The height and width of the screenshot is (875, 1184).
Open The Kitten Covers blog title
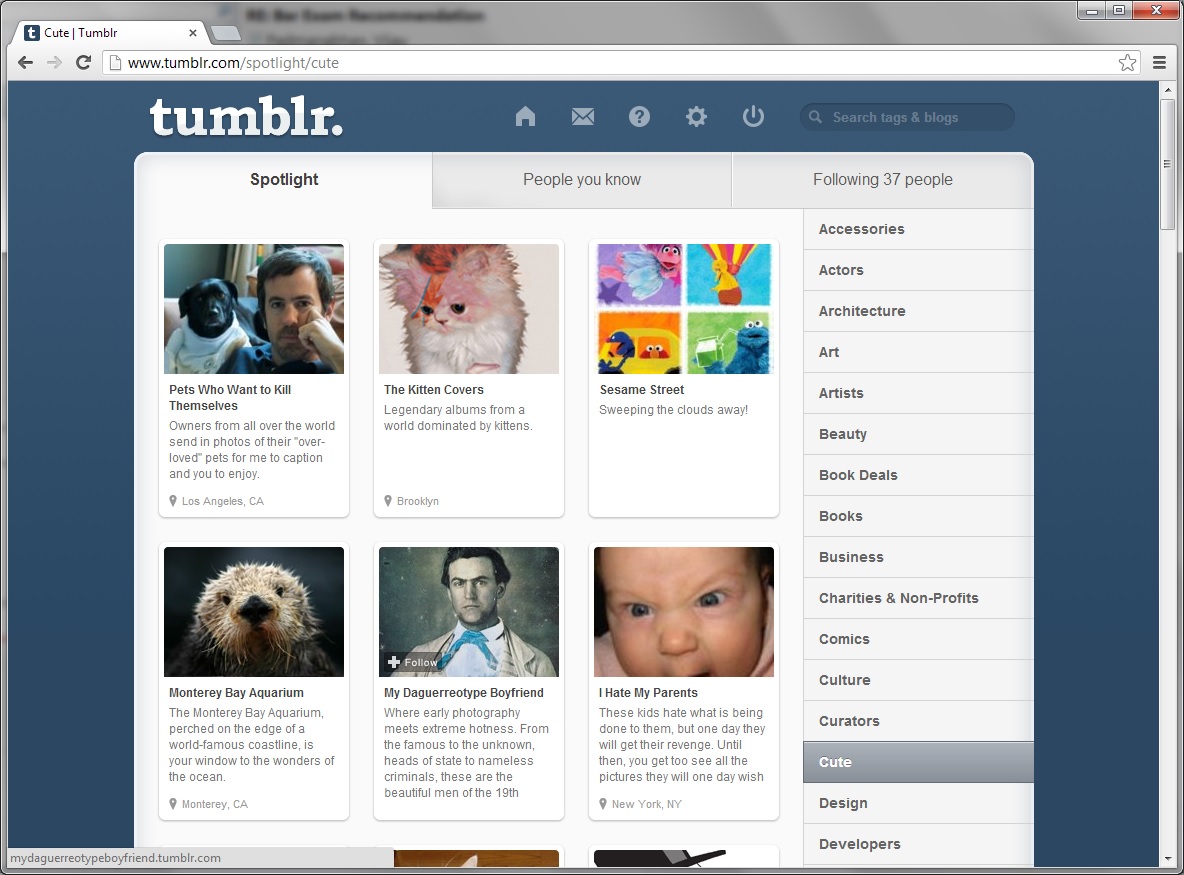tap(433, 390)
